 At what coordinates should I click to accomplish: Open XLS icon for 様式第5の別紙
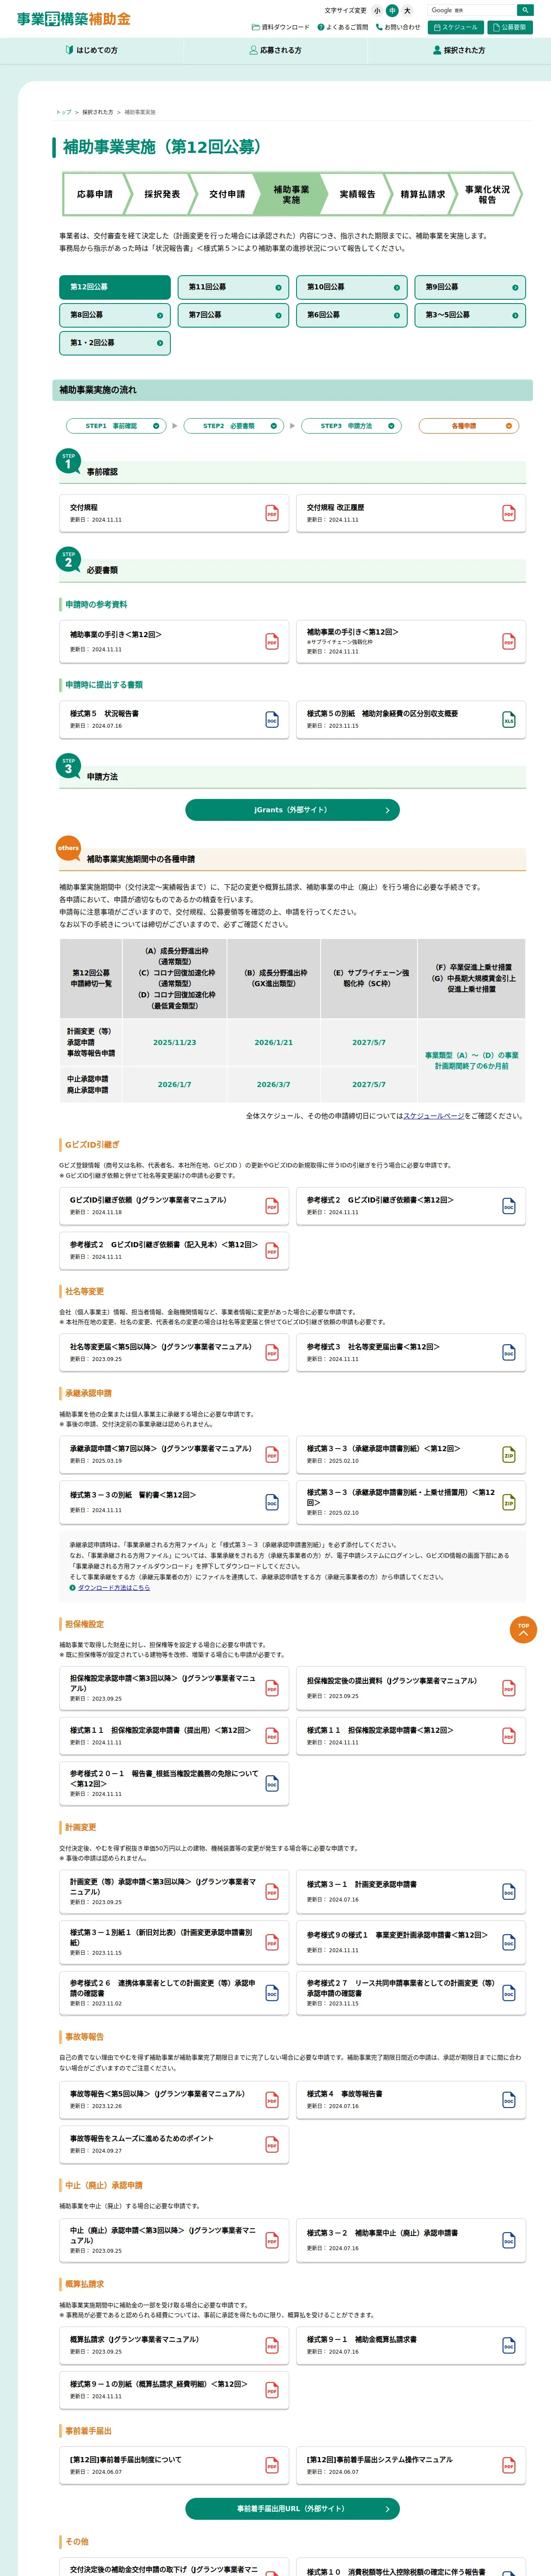[x=508, y=719]
